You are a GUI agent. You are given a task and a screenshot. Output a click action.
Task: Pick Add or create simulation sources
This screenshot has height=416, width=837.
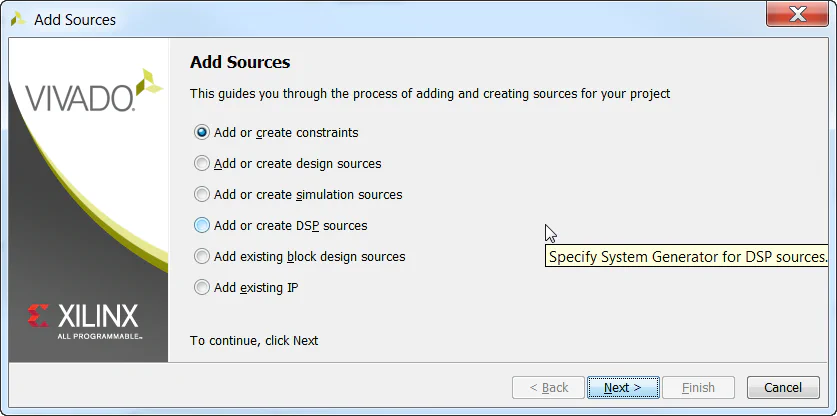click(x=203, y=194)
